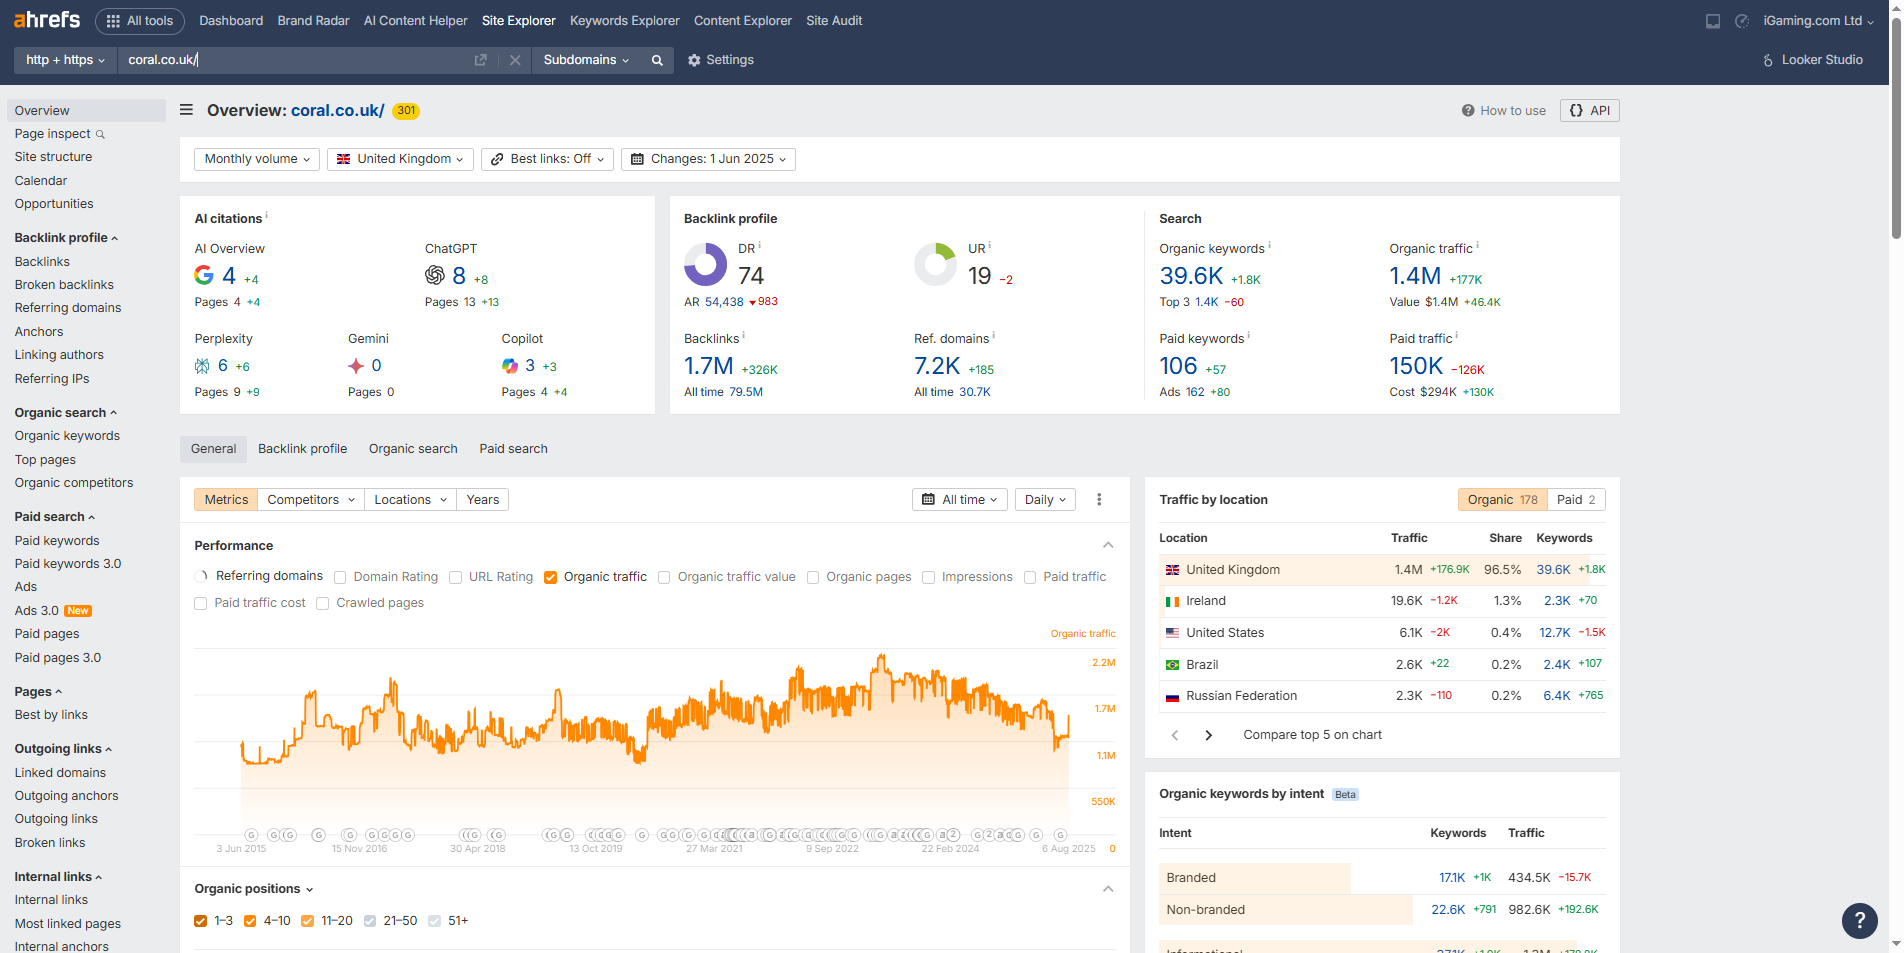Open the United Kingdom country dropdown
The image size is (1904, 953).
[400, 159]
